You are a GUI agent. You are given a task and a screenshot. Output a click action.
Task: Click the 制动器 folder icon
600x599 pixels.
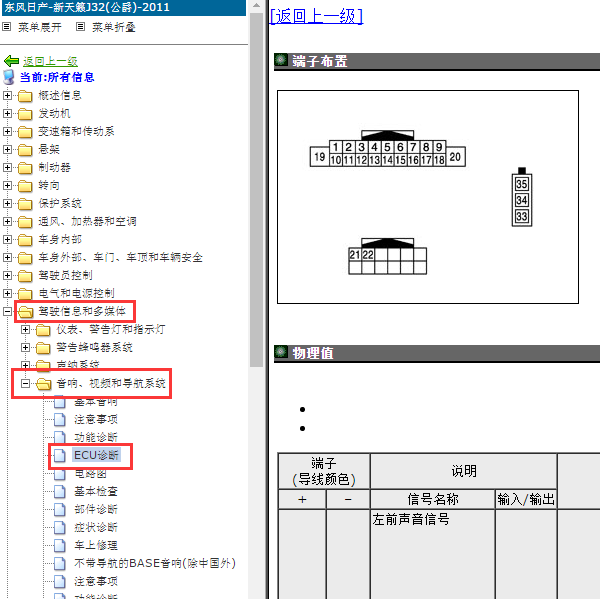click(x=25, y=168)
